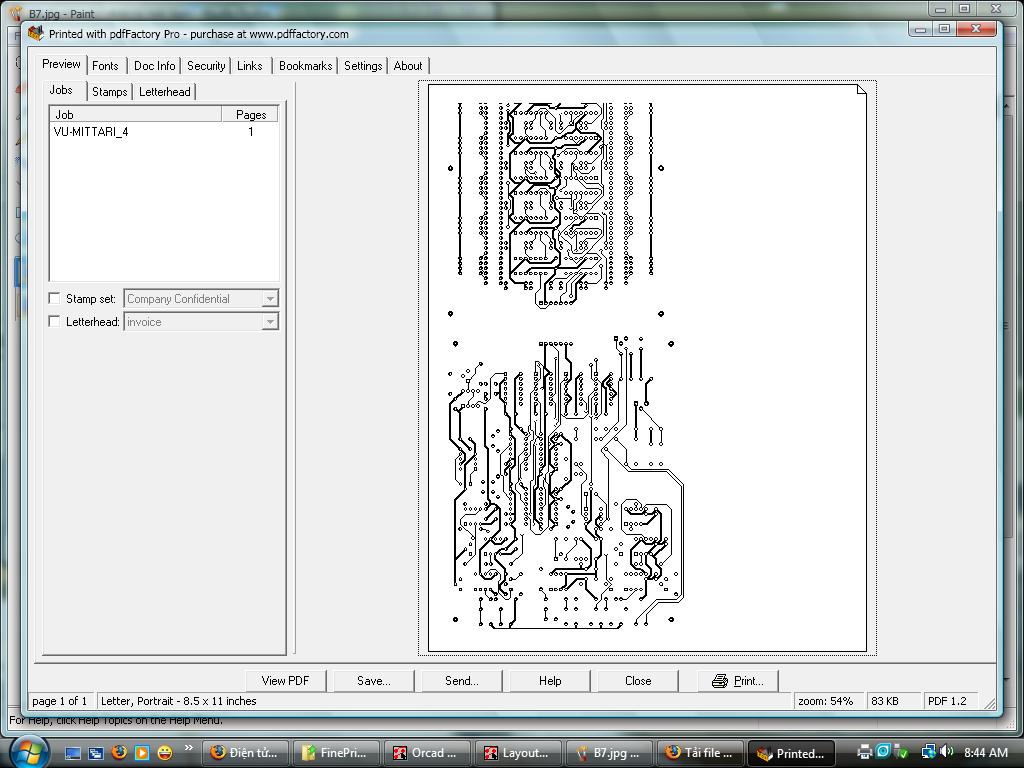Click the Send... button
Screen dimensions: 1024x768
click(x=462, y=680)
